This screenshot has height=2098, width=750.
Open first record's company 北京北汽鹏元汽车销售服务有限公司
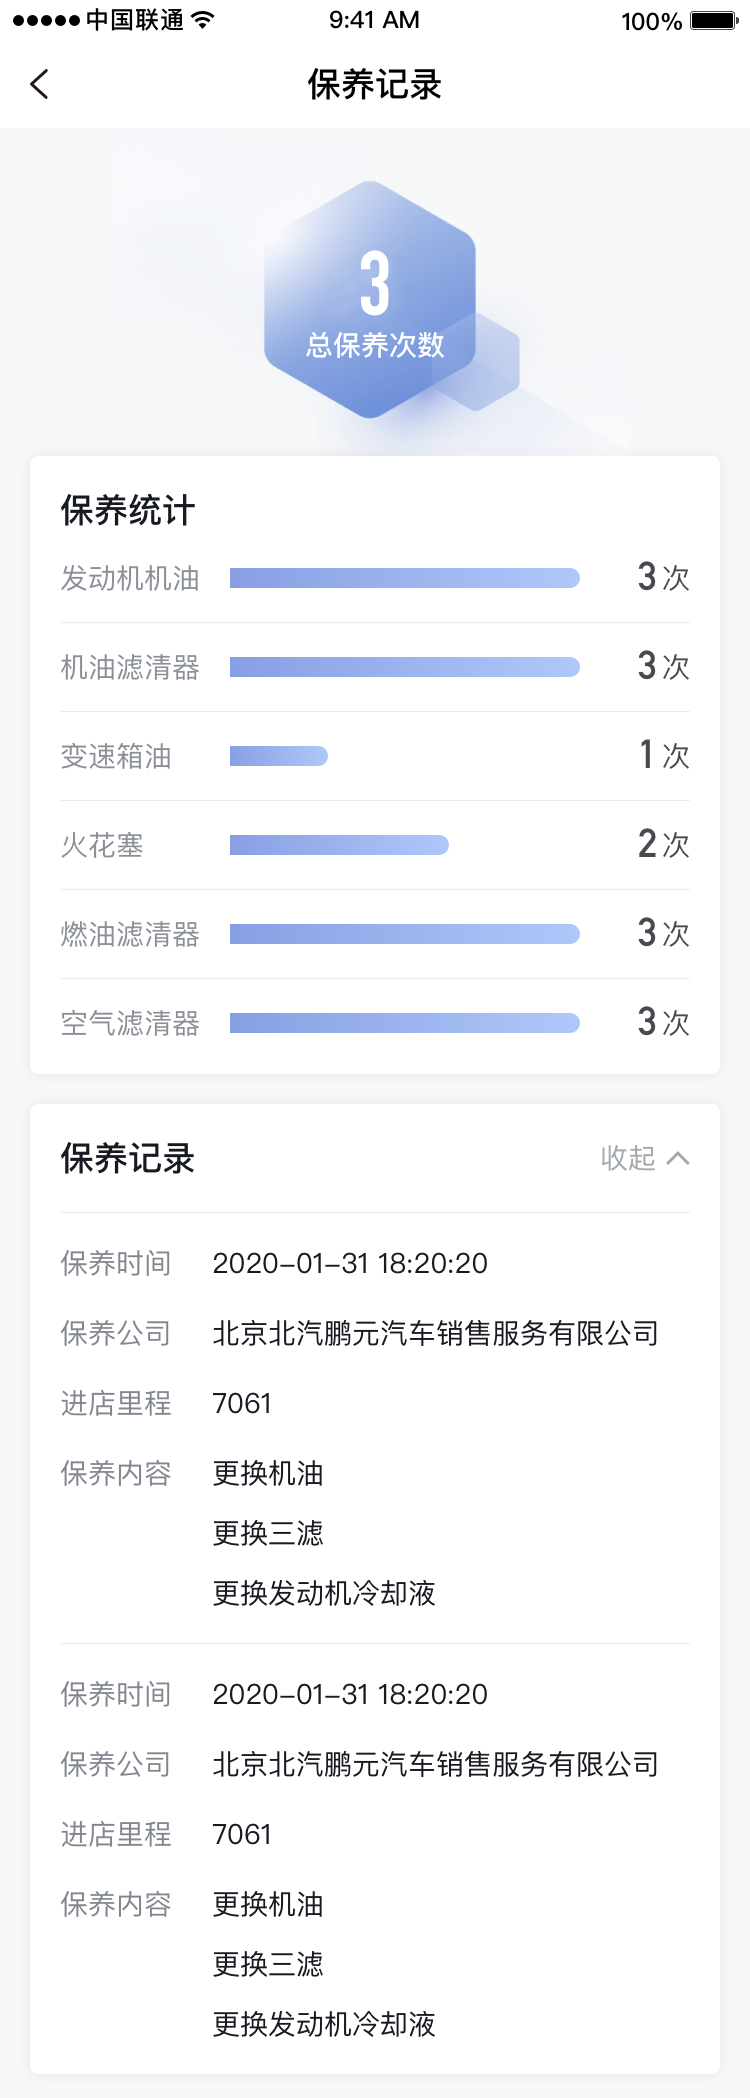pyautogui.click(x=435, y=1333)
